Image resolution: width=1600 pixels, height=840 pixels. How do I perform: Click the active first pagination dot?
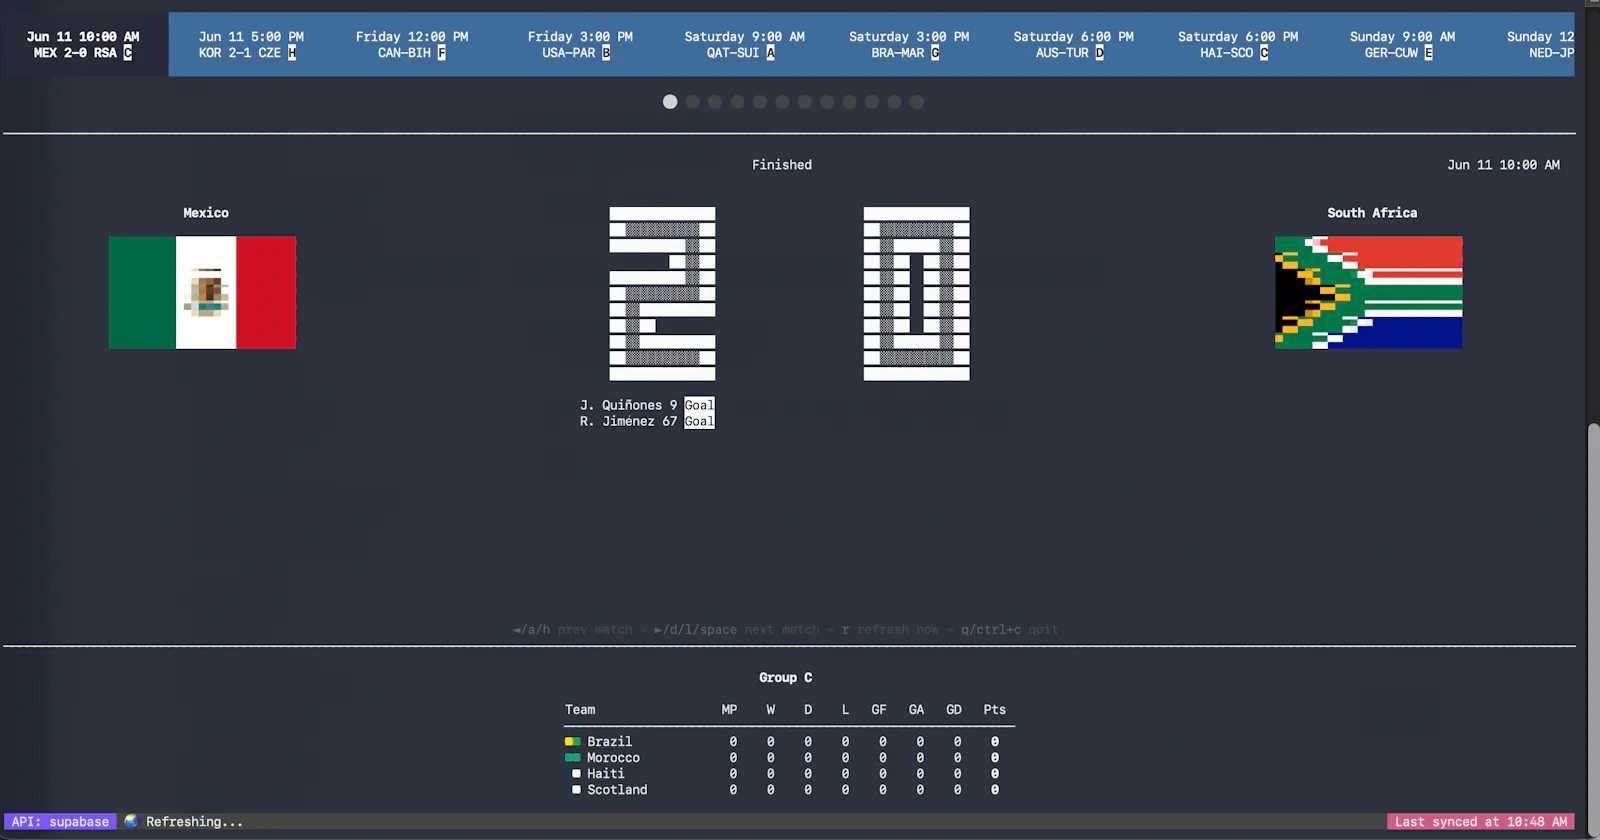click(670, 102)
